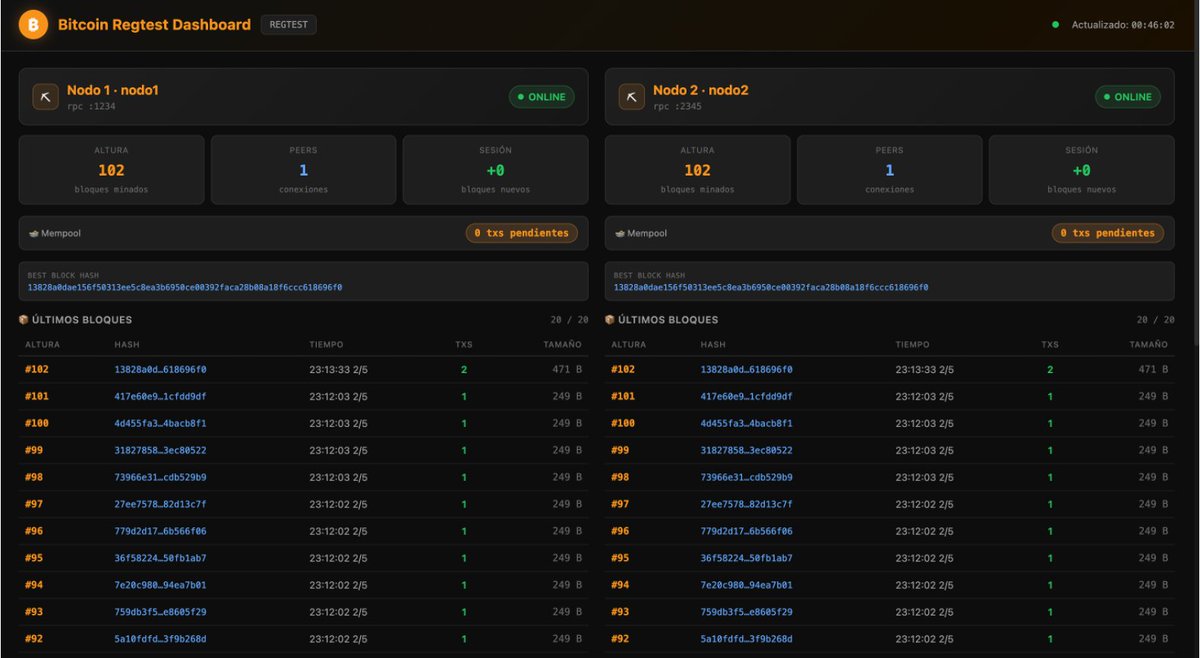Click the box icon beside Nodo 2 Últimos Bloques
The image size is (1200, 658).
[x=610, y=320]
